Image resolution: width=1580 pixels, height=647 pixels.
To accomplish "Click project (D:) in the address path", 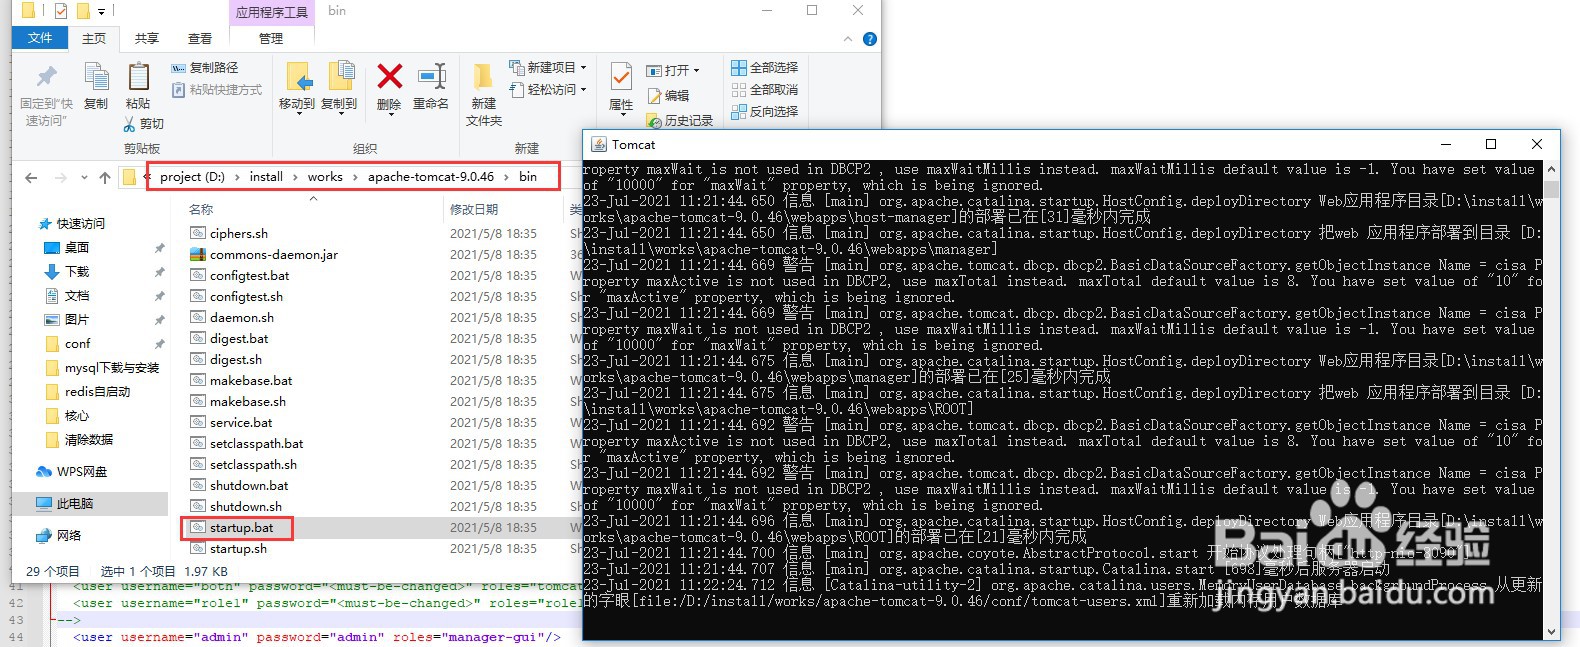I will click(192, 177).
